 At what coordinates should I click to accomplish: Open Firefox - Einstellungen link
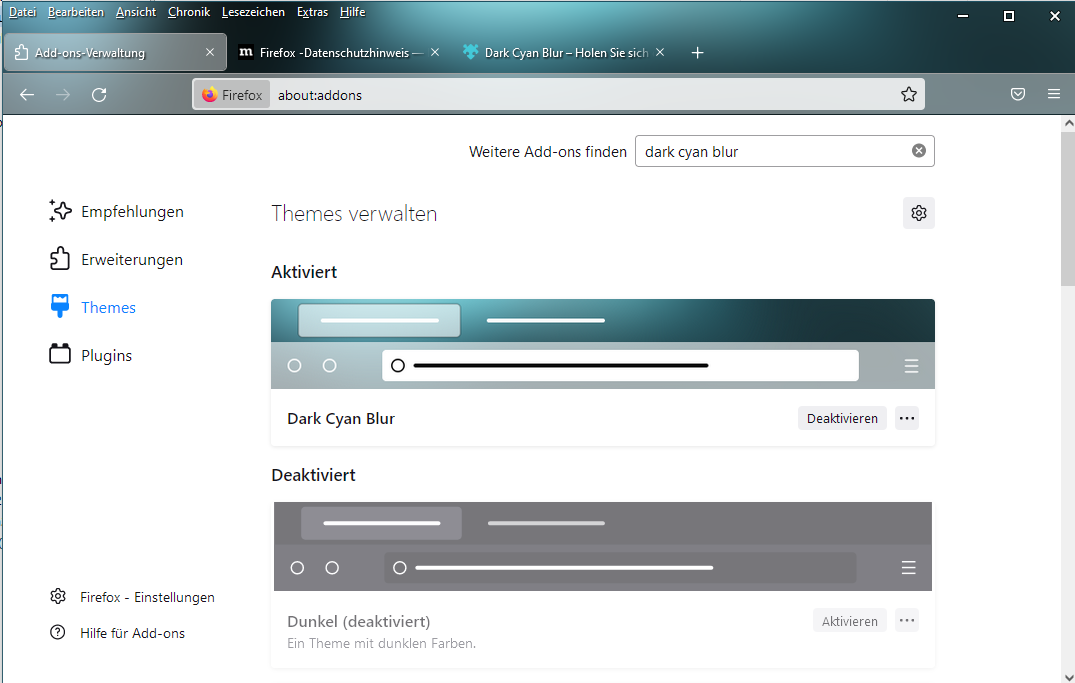click(147, 597)
